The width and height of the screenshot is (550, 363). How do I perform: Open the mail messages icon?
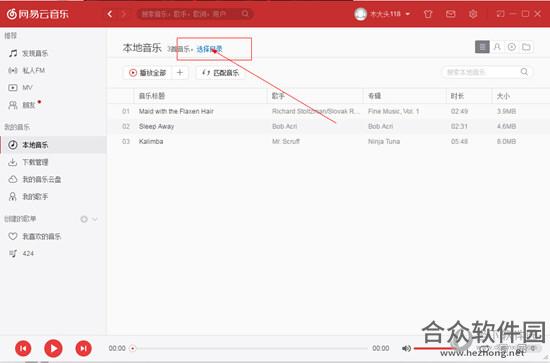450,14
